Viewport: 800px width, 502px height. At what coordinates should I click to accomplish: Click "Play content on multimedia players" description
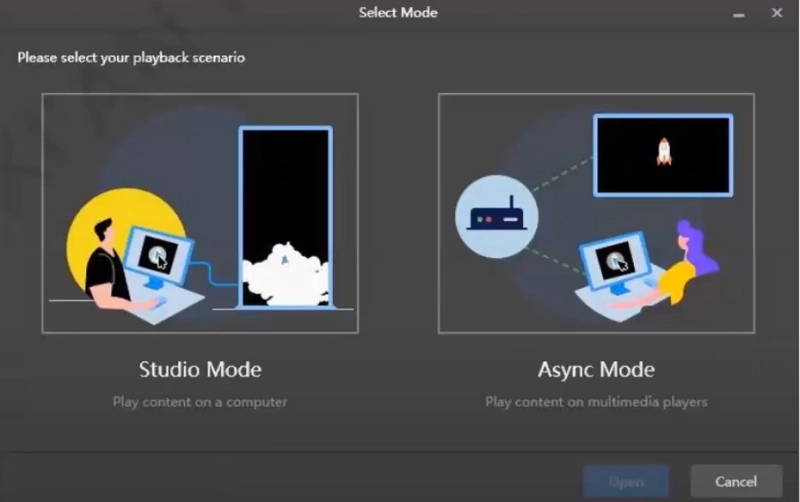(596, 402)
